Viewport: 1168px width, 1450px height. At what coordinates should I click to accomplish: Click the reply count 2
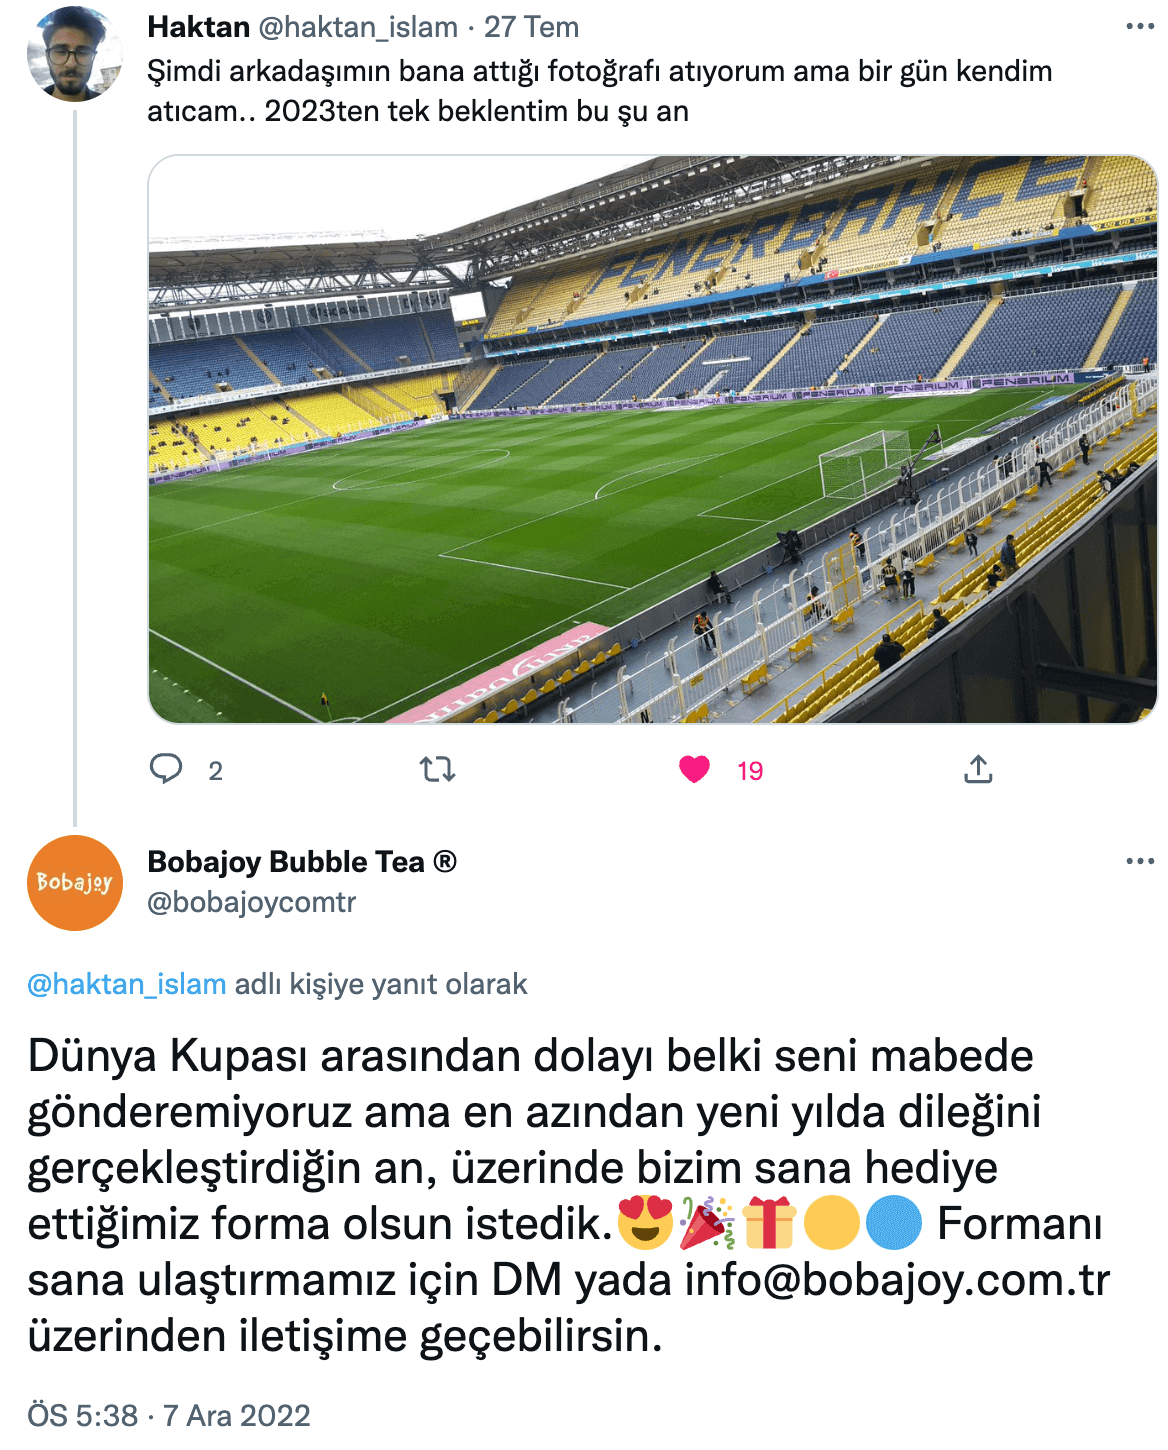(x=215, y=771)
